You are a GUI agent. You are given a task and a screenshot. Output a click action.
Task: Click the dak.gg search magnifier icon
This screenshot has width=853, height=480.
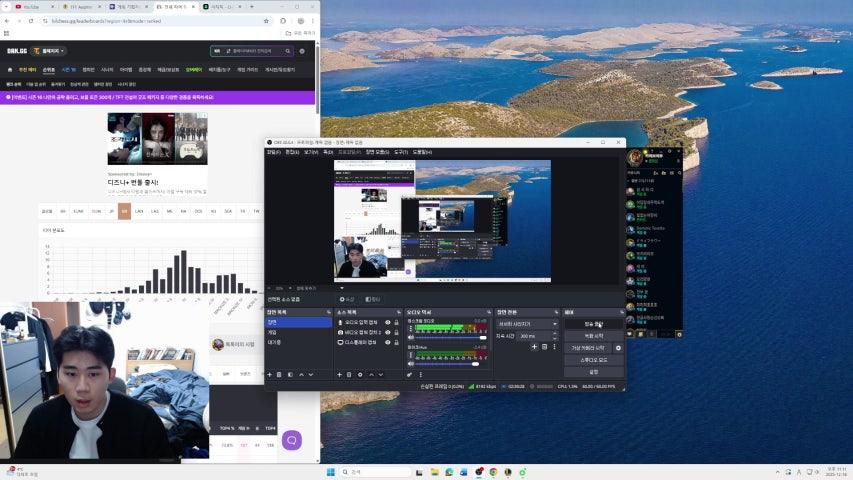coord(289,51)
